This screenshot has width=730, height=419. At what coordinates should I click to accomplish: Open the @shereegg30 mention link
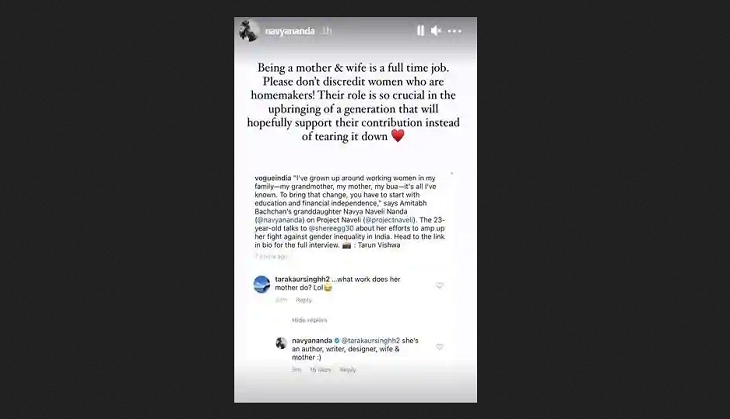click(331, 228)
